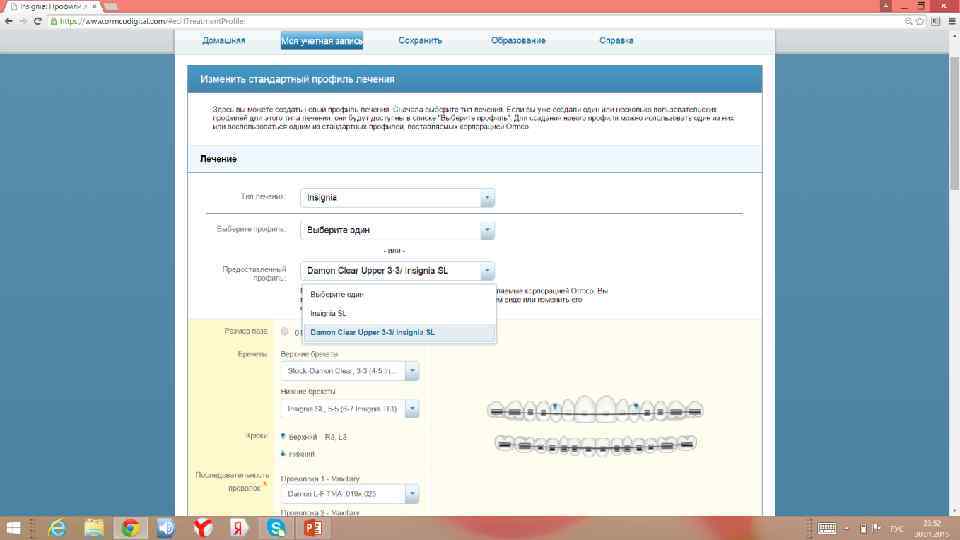
Task: Open the Домашняя nav tab
Action: tap(223, 40)
